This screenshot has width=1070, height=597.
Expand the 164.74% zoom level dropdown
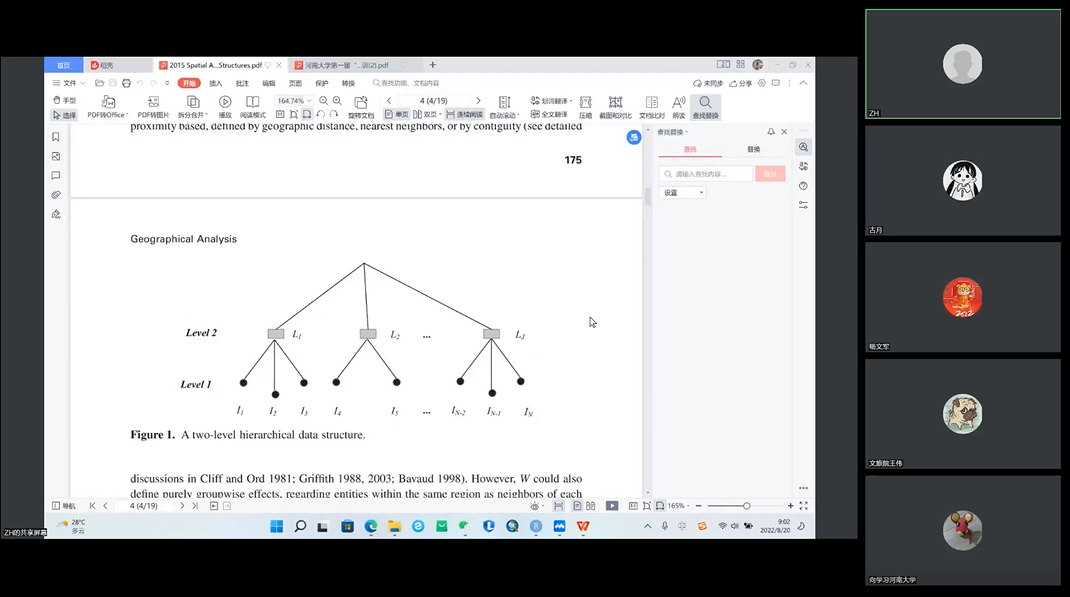point(309,101)
